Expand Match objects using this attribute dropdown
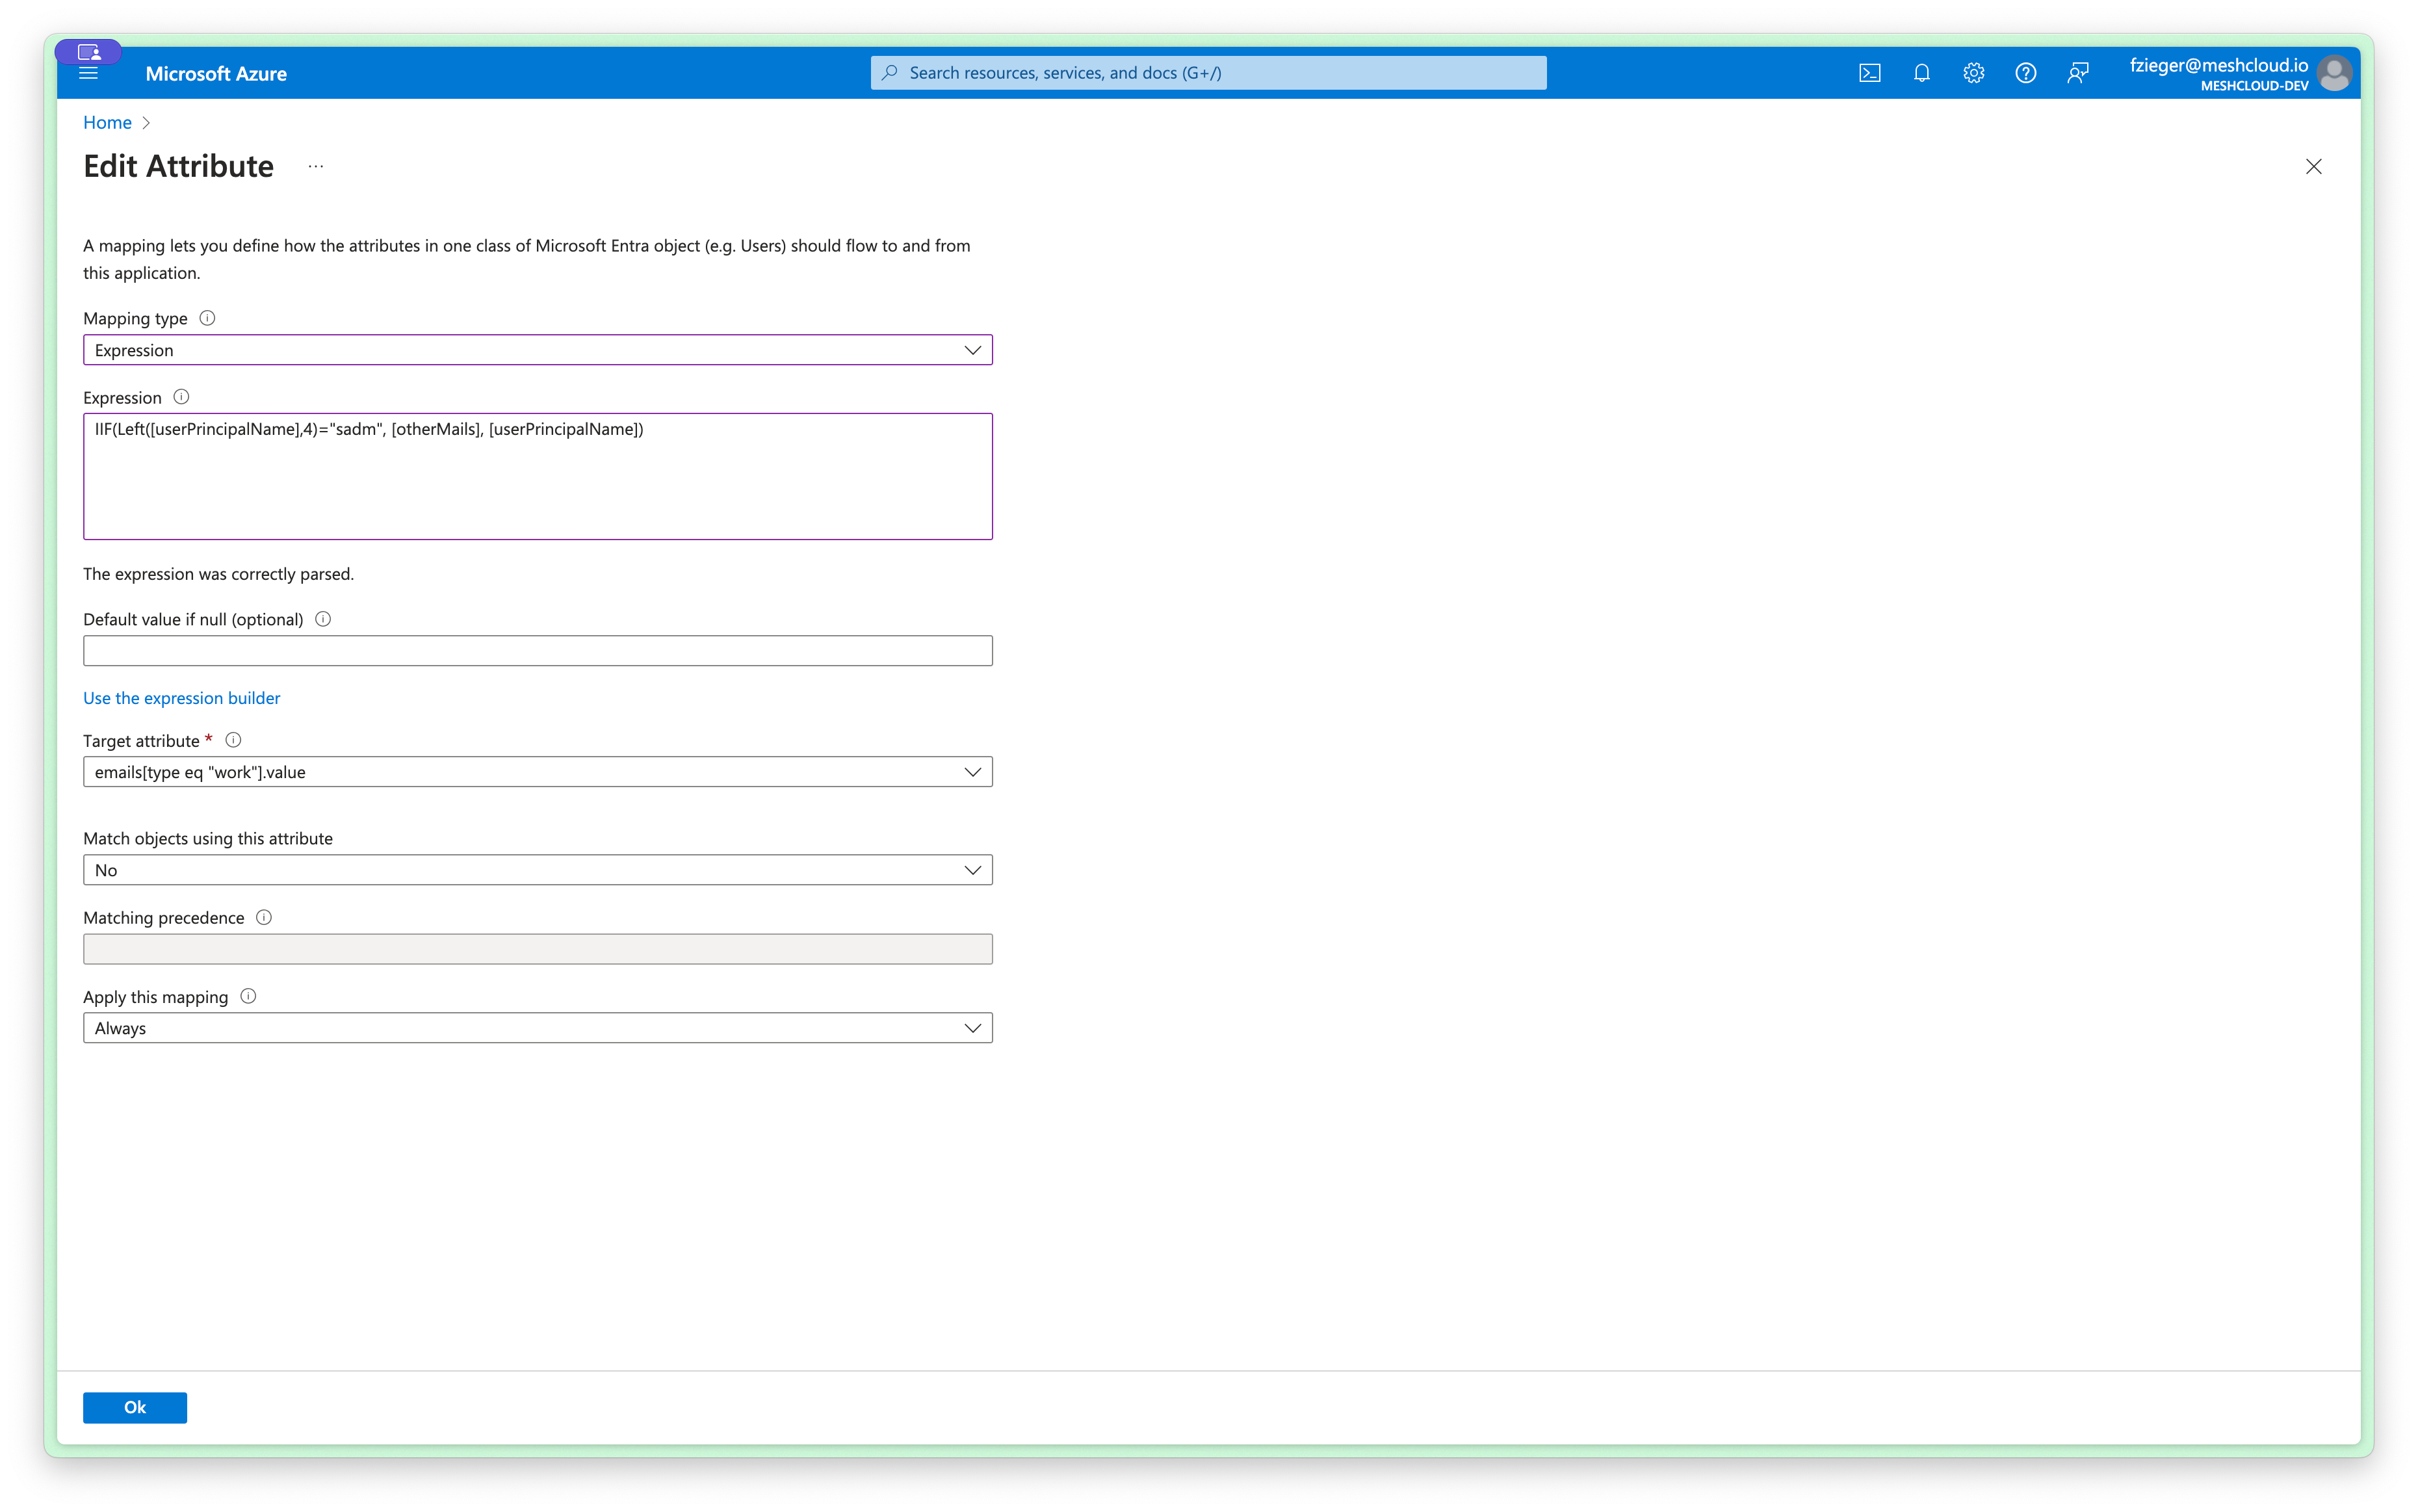The width and height of the screenshot is (2418, 1512). click(x=537, y=870)
